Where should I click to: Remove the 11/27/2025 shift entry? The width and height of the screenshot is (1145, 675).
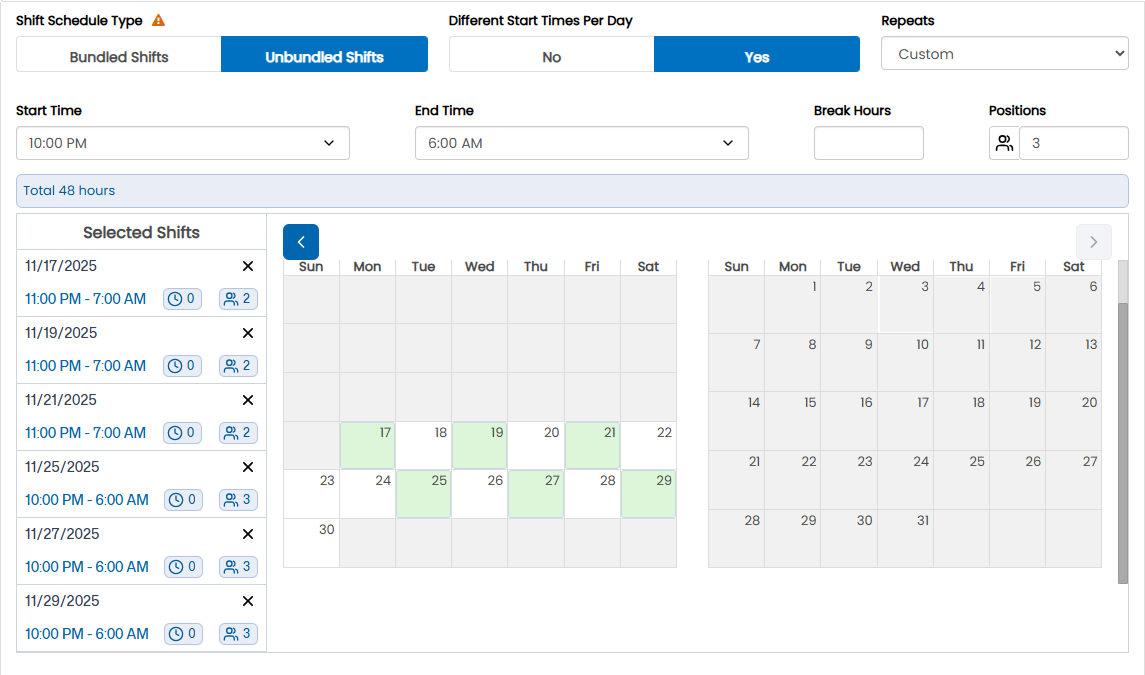(248, 534)
